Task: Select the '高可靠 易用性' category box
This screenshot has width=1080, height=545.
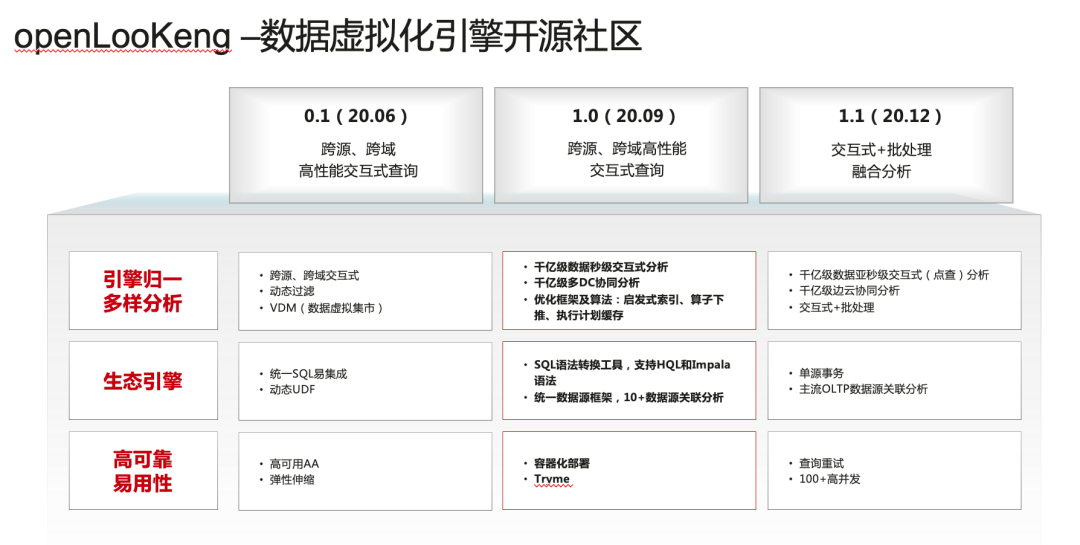Action: [x=143, y=471]
